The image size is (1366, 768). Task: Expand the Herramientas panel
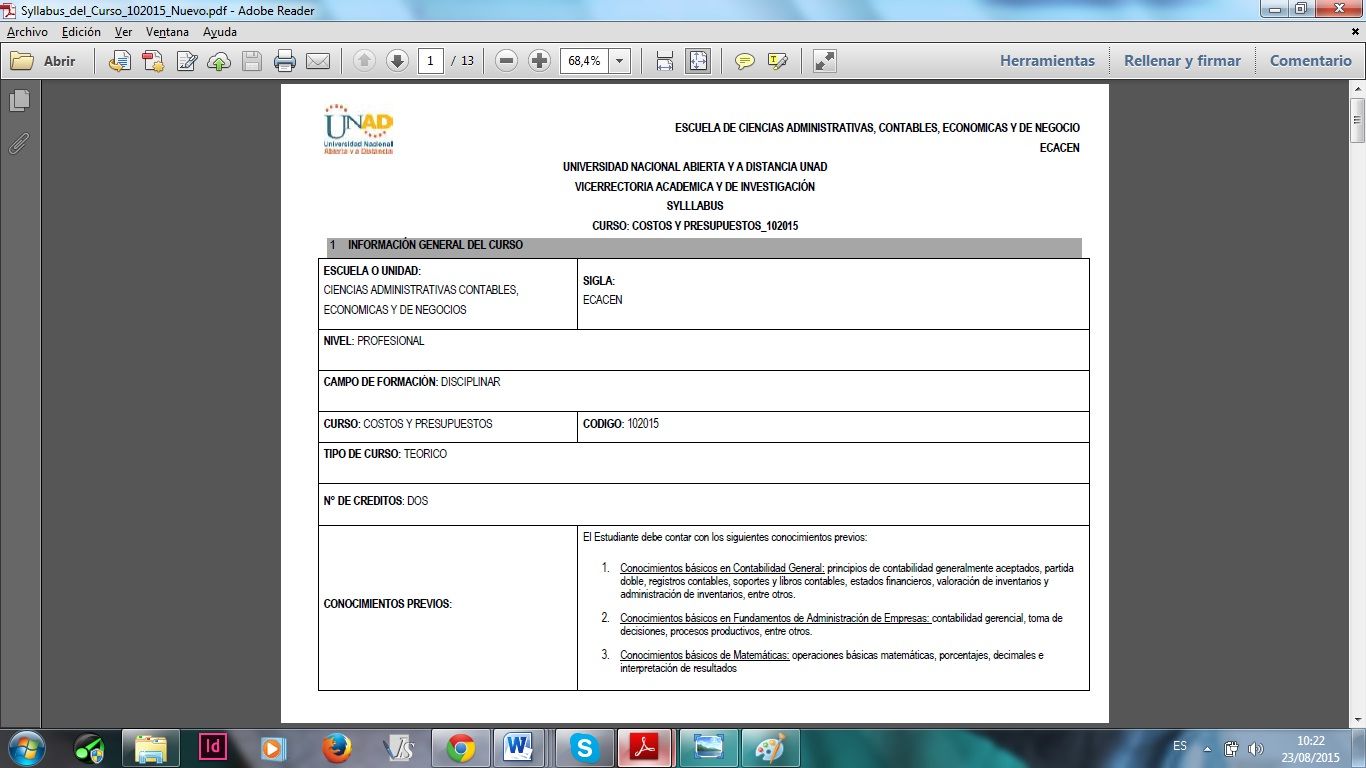[x=1047, y=61]
